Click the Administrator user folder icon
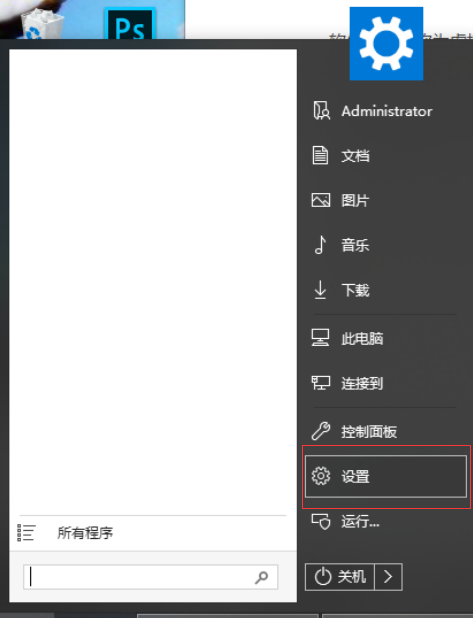Screen dimensions: 473x618 tap(321, 111)
